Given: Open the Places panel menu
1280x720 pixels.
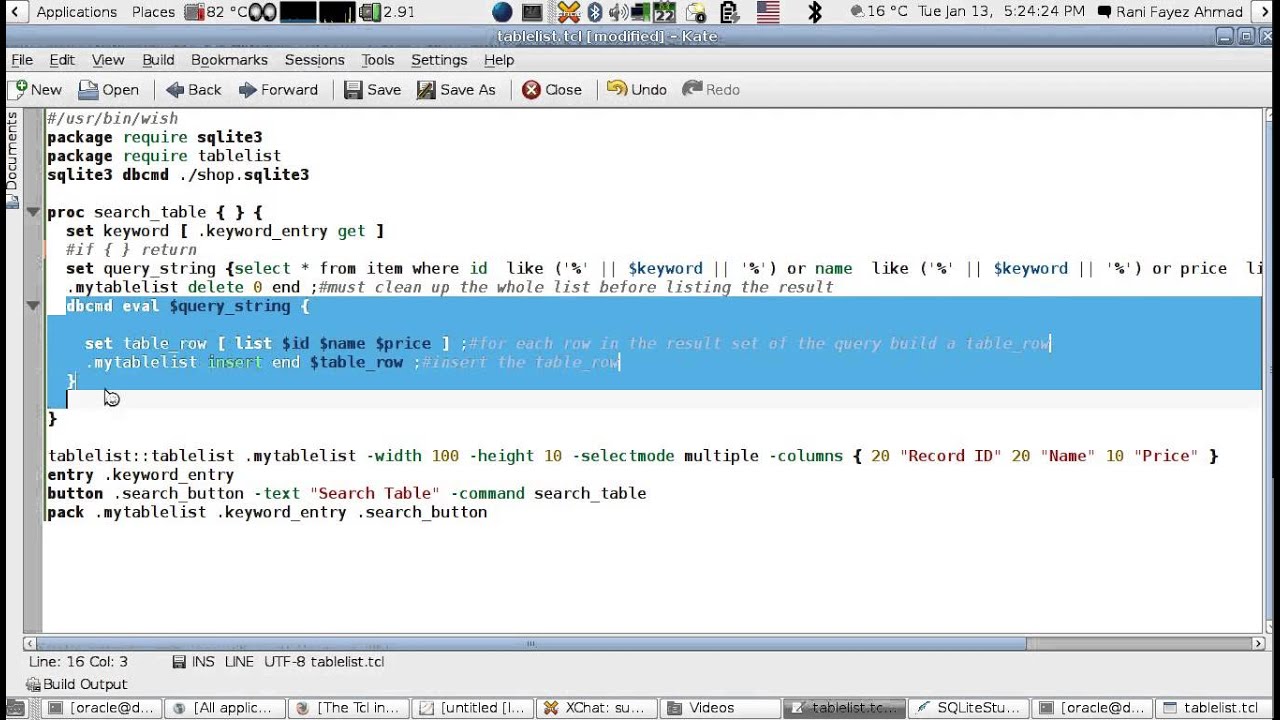Looking at the screenshot, I should tap(153, 12).
